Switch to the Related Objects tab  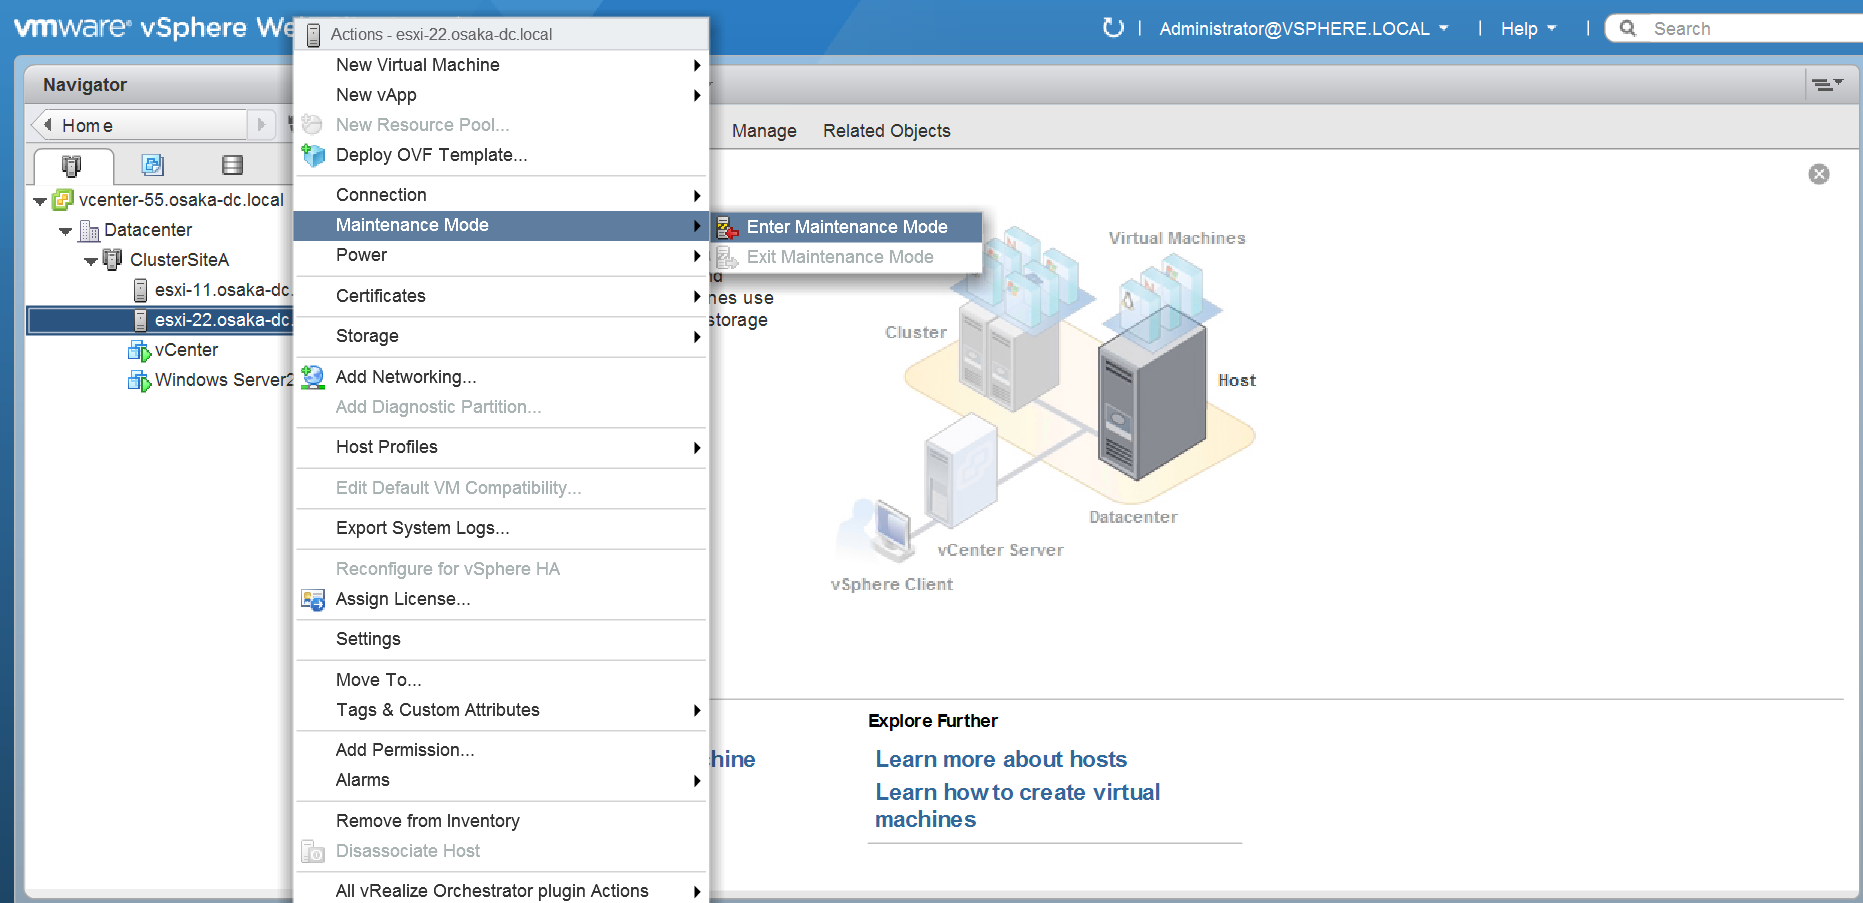coord(886,131)
